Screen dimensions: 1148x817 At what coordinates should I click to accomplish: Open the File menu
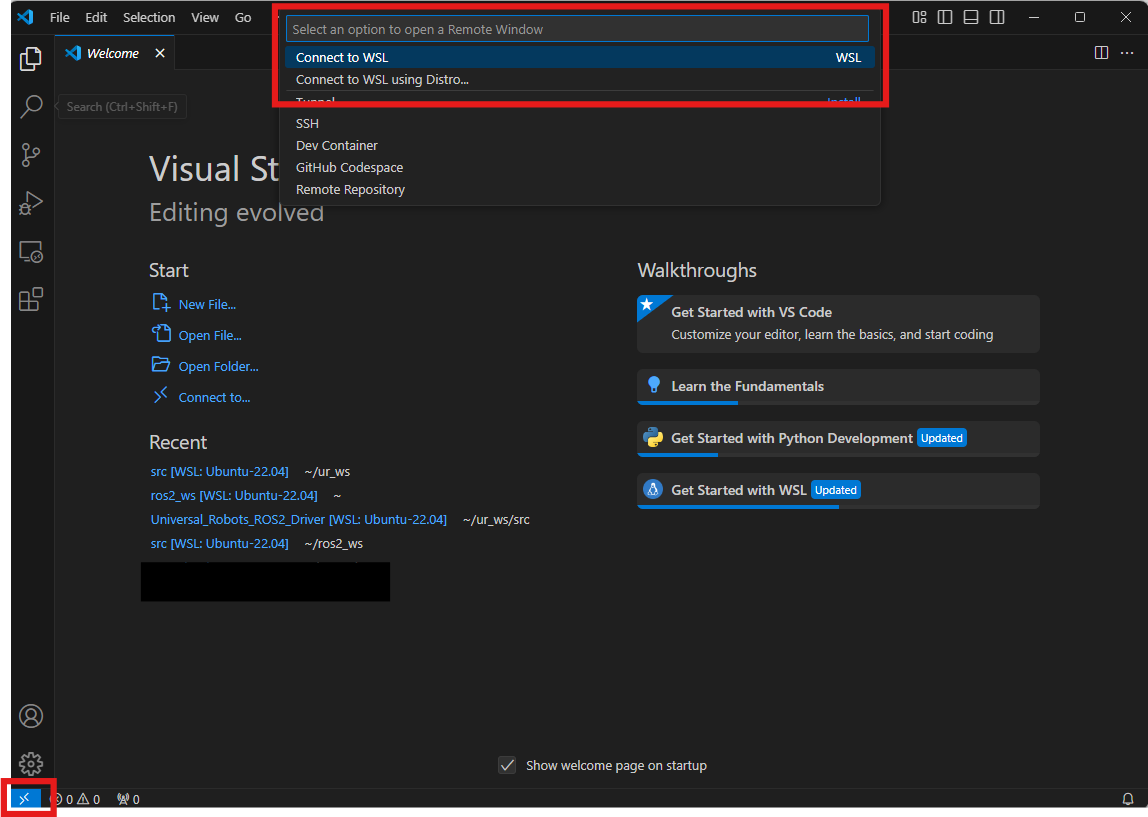[x=59, y=18]
